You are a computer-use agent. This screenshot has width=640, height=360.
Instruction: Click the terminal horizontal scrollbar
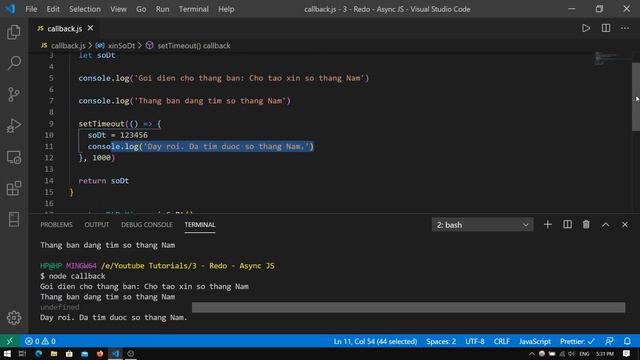coord(408,307)
